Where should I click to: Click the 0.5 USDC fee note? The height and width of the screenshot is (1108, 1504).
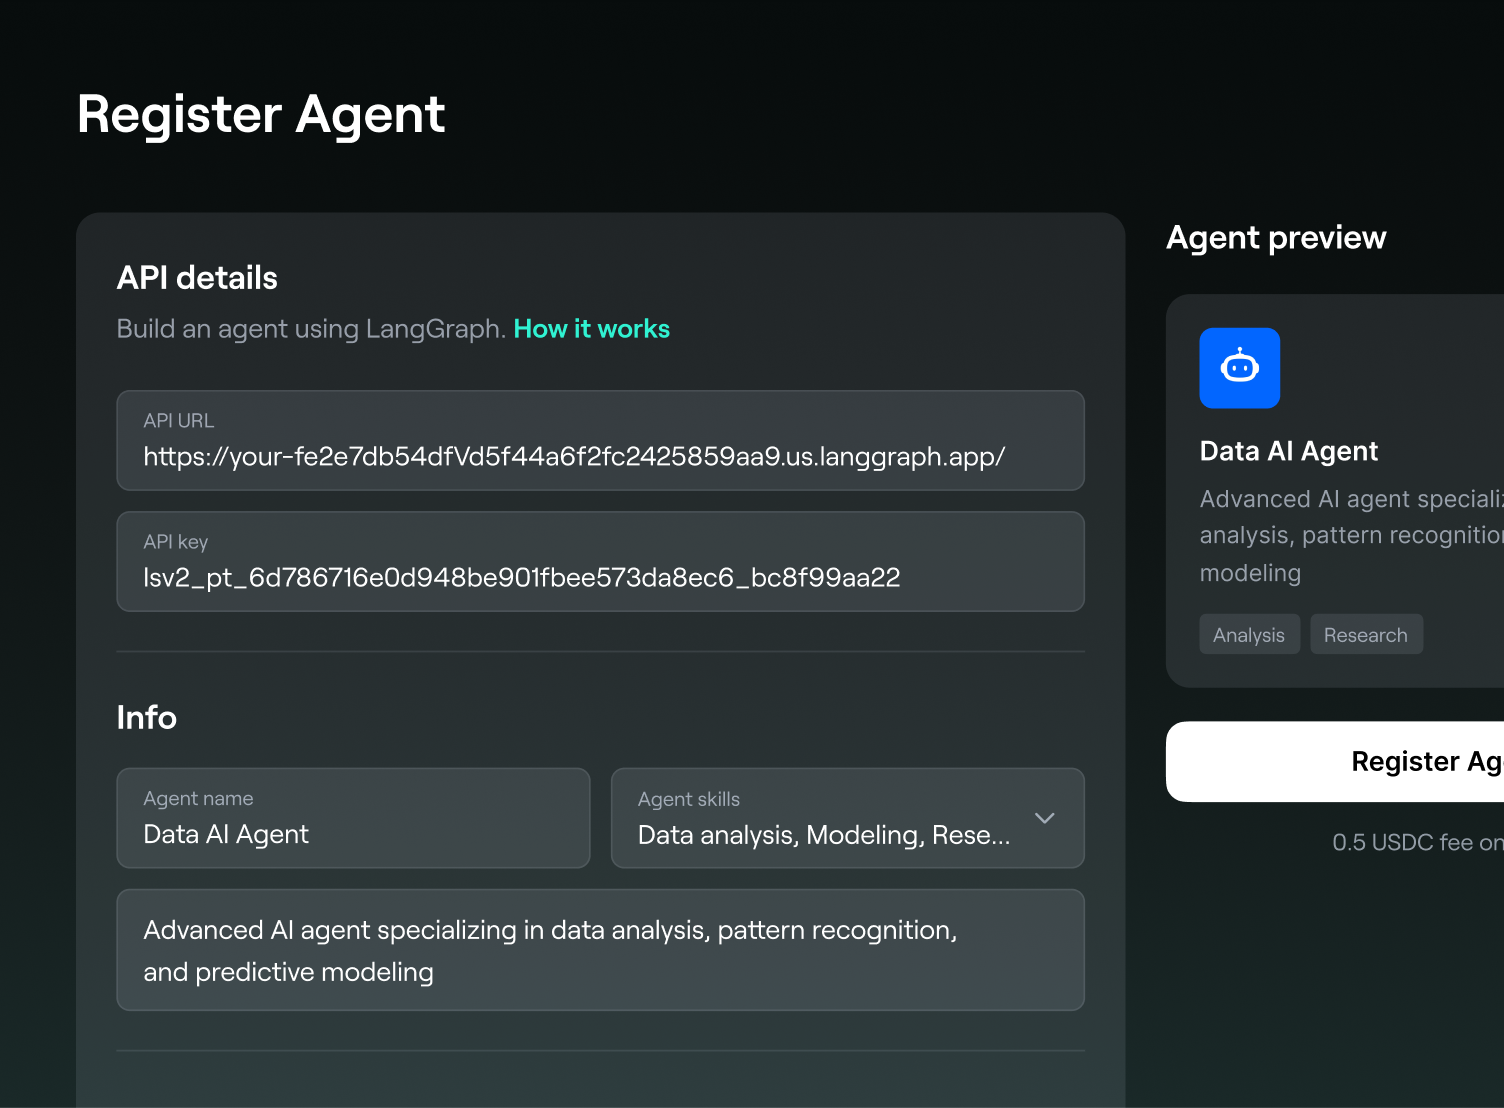(x=1416, y=843)
